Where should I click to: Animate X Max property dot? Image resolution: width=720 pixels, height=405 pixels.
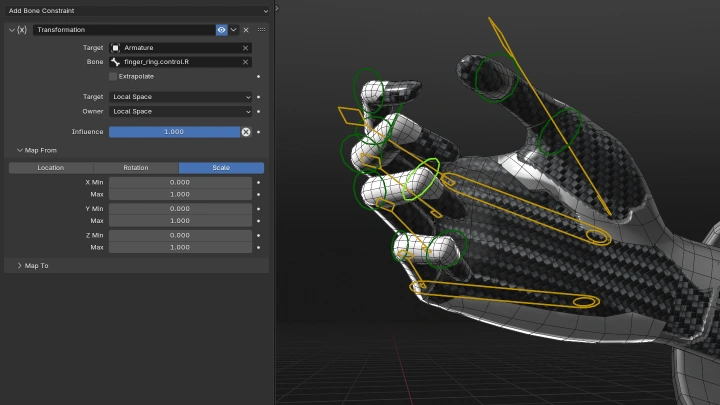pyautogui.click(x=259, y=194)
